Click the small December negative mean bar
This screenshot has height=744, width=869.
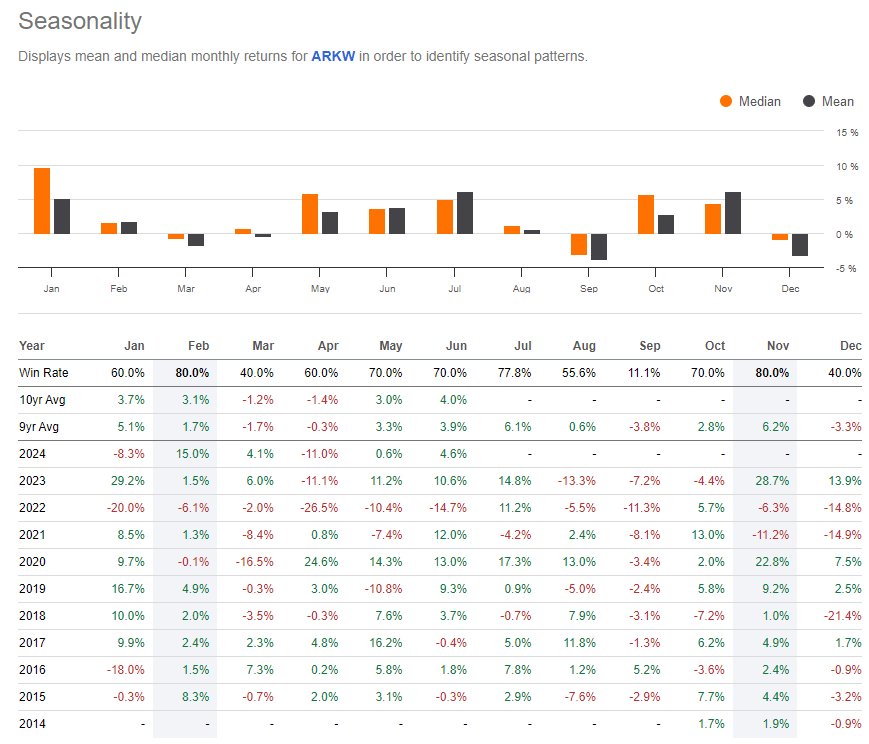(x=800, y=243)
